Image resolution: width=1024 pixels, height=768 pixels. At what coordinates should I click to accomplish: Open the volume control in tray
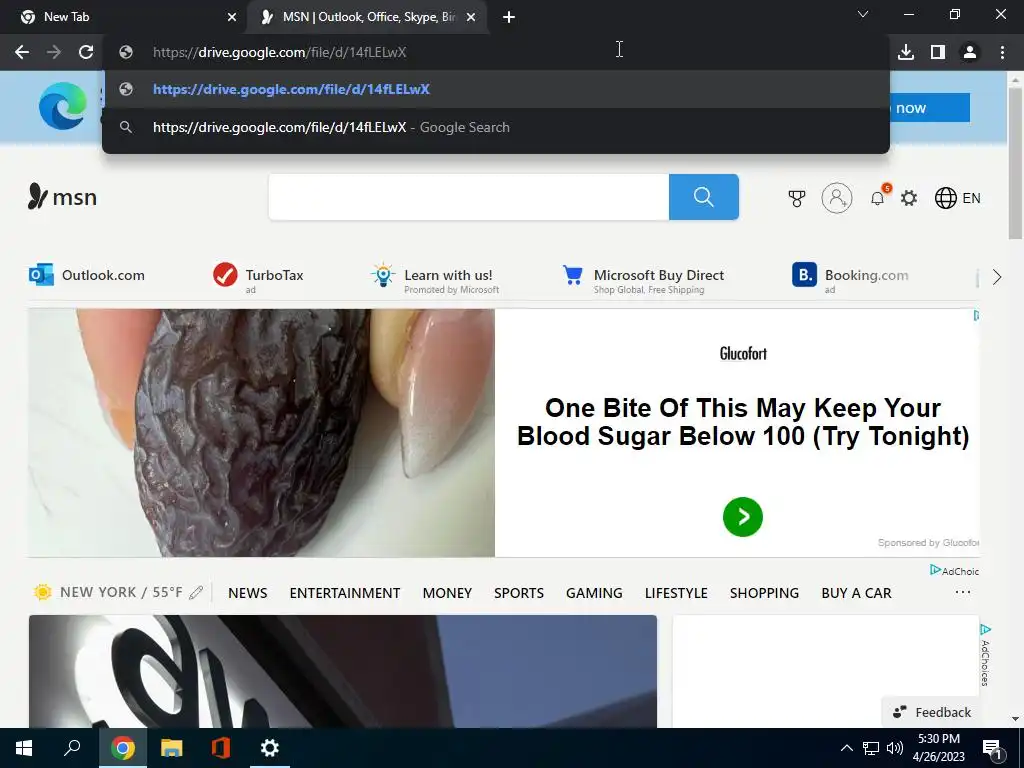[895, 748]
